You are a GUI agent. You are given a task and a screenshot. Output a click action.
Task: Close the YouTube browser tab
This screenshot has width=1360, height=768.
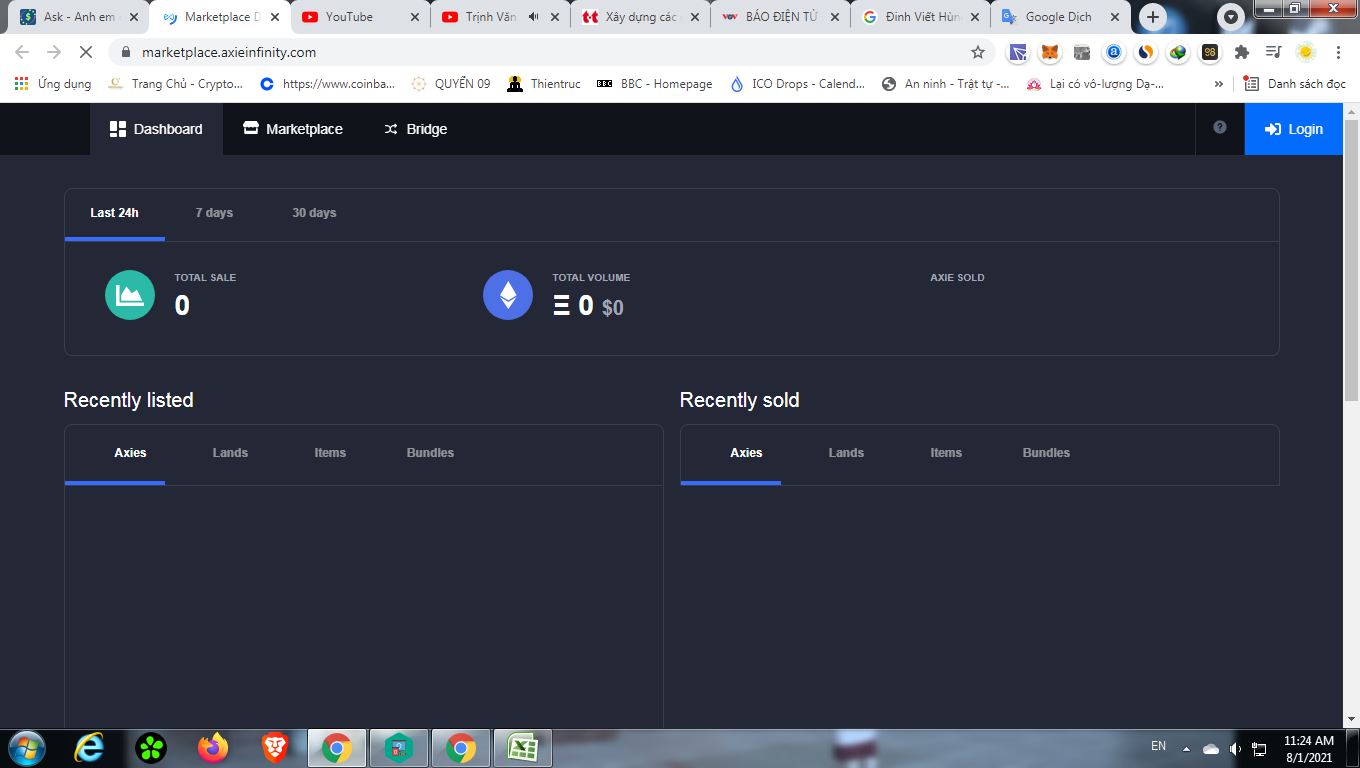(415, 17)
